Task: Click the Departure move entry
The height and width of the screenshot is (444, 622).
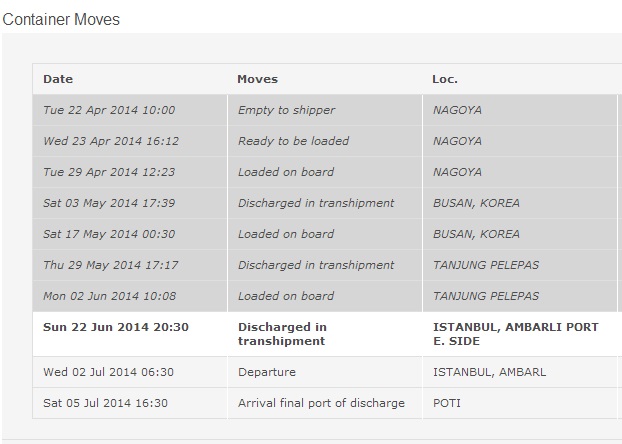Action: [266, 372]
